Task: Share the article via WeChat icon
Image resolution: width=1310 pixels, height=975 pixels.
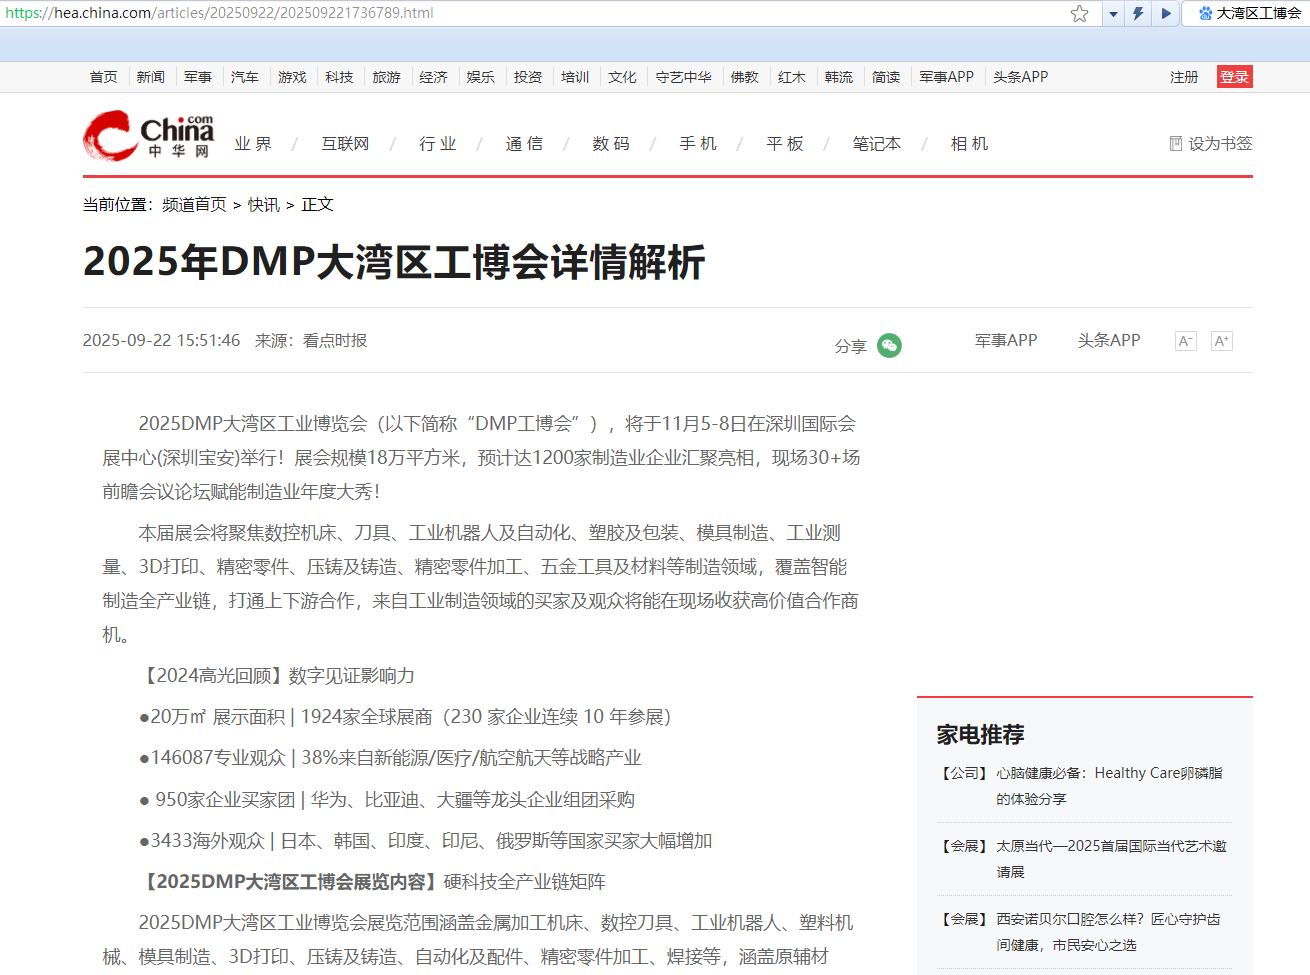Action: coord(889,345)
